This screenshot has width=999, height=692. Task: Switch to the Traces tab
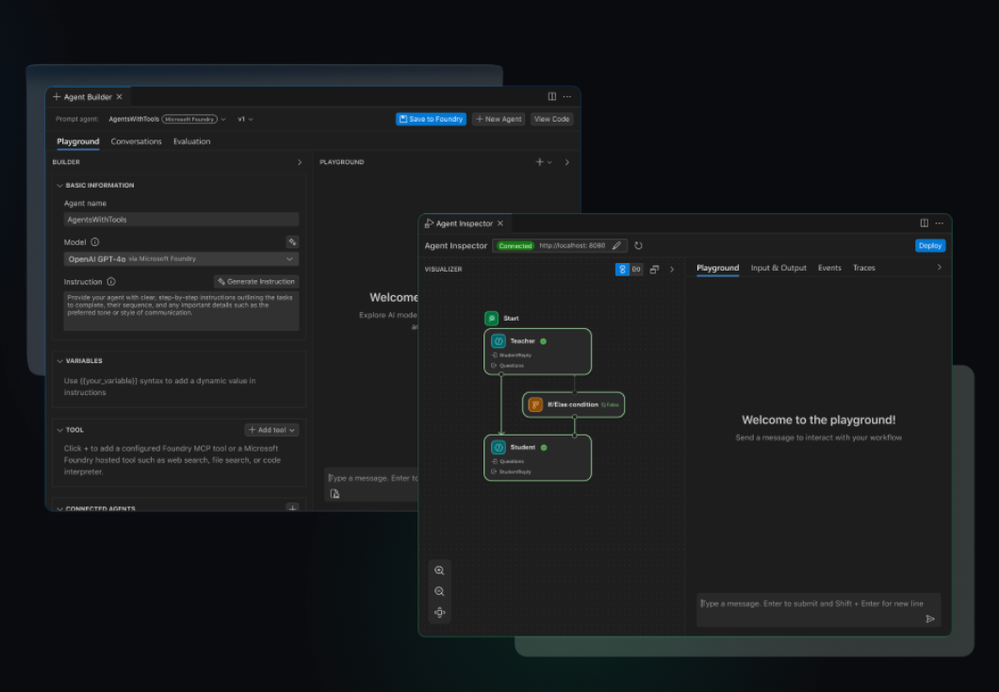863,268
